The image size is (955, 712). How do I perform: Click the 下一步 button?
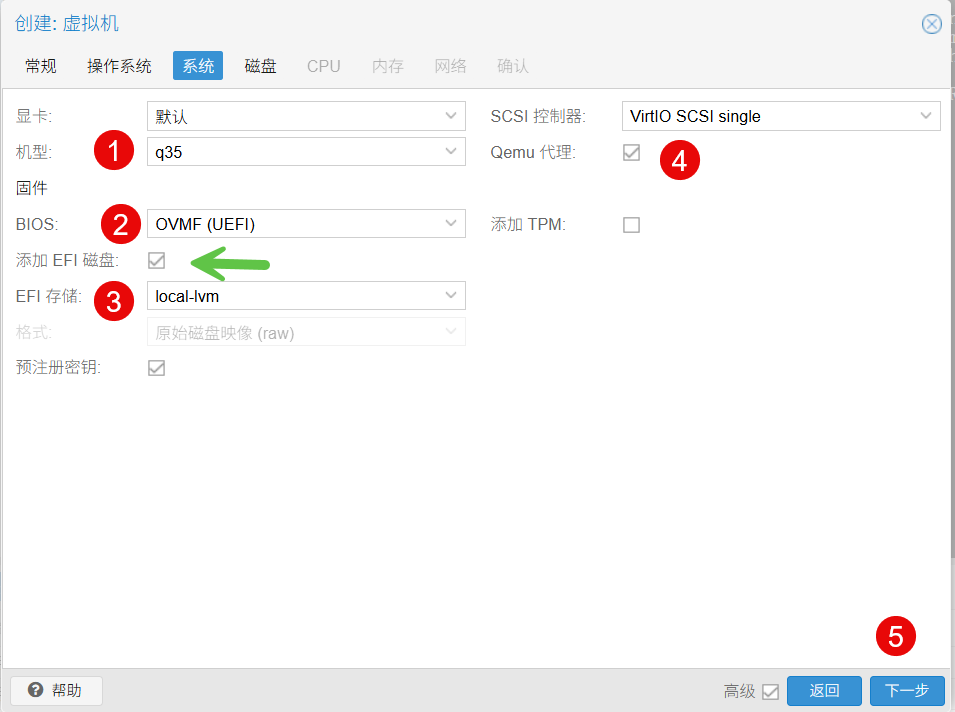[907, 691]
